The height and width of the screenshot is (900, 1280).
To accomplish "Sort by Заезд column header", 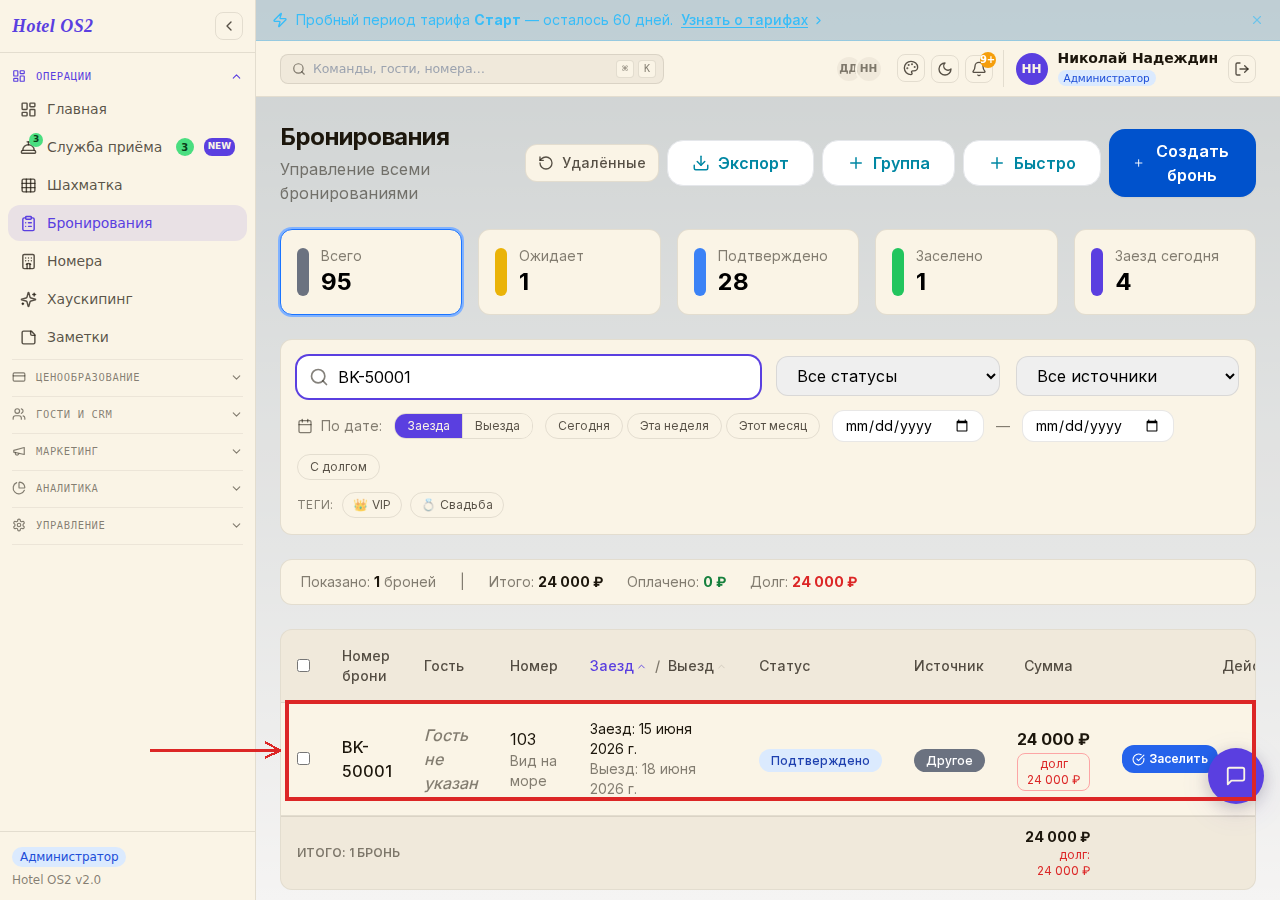I will [617, 666].
